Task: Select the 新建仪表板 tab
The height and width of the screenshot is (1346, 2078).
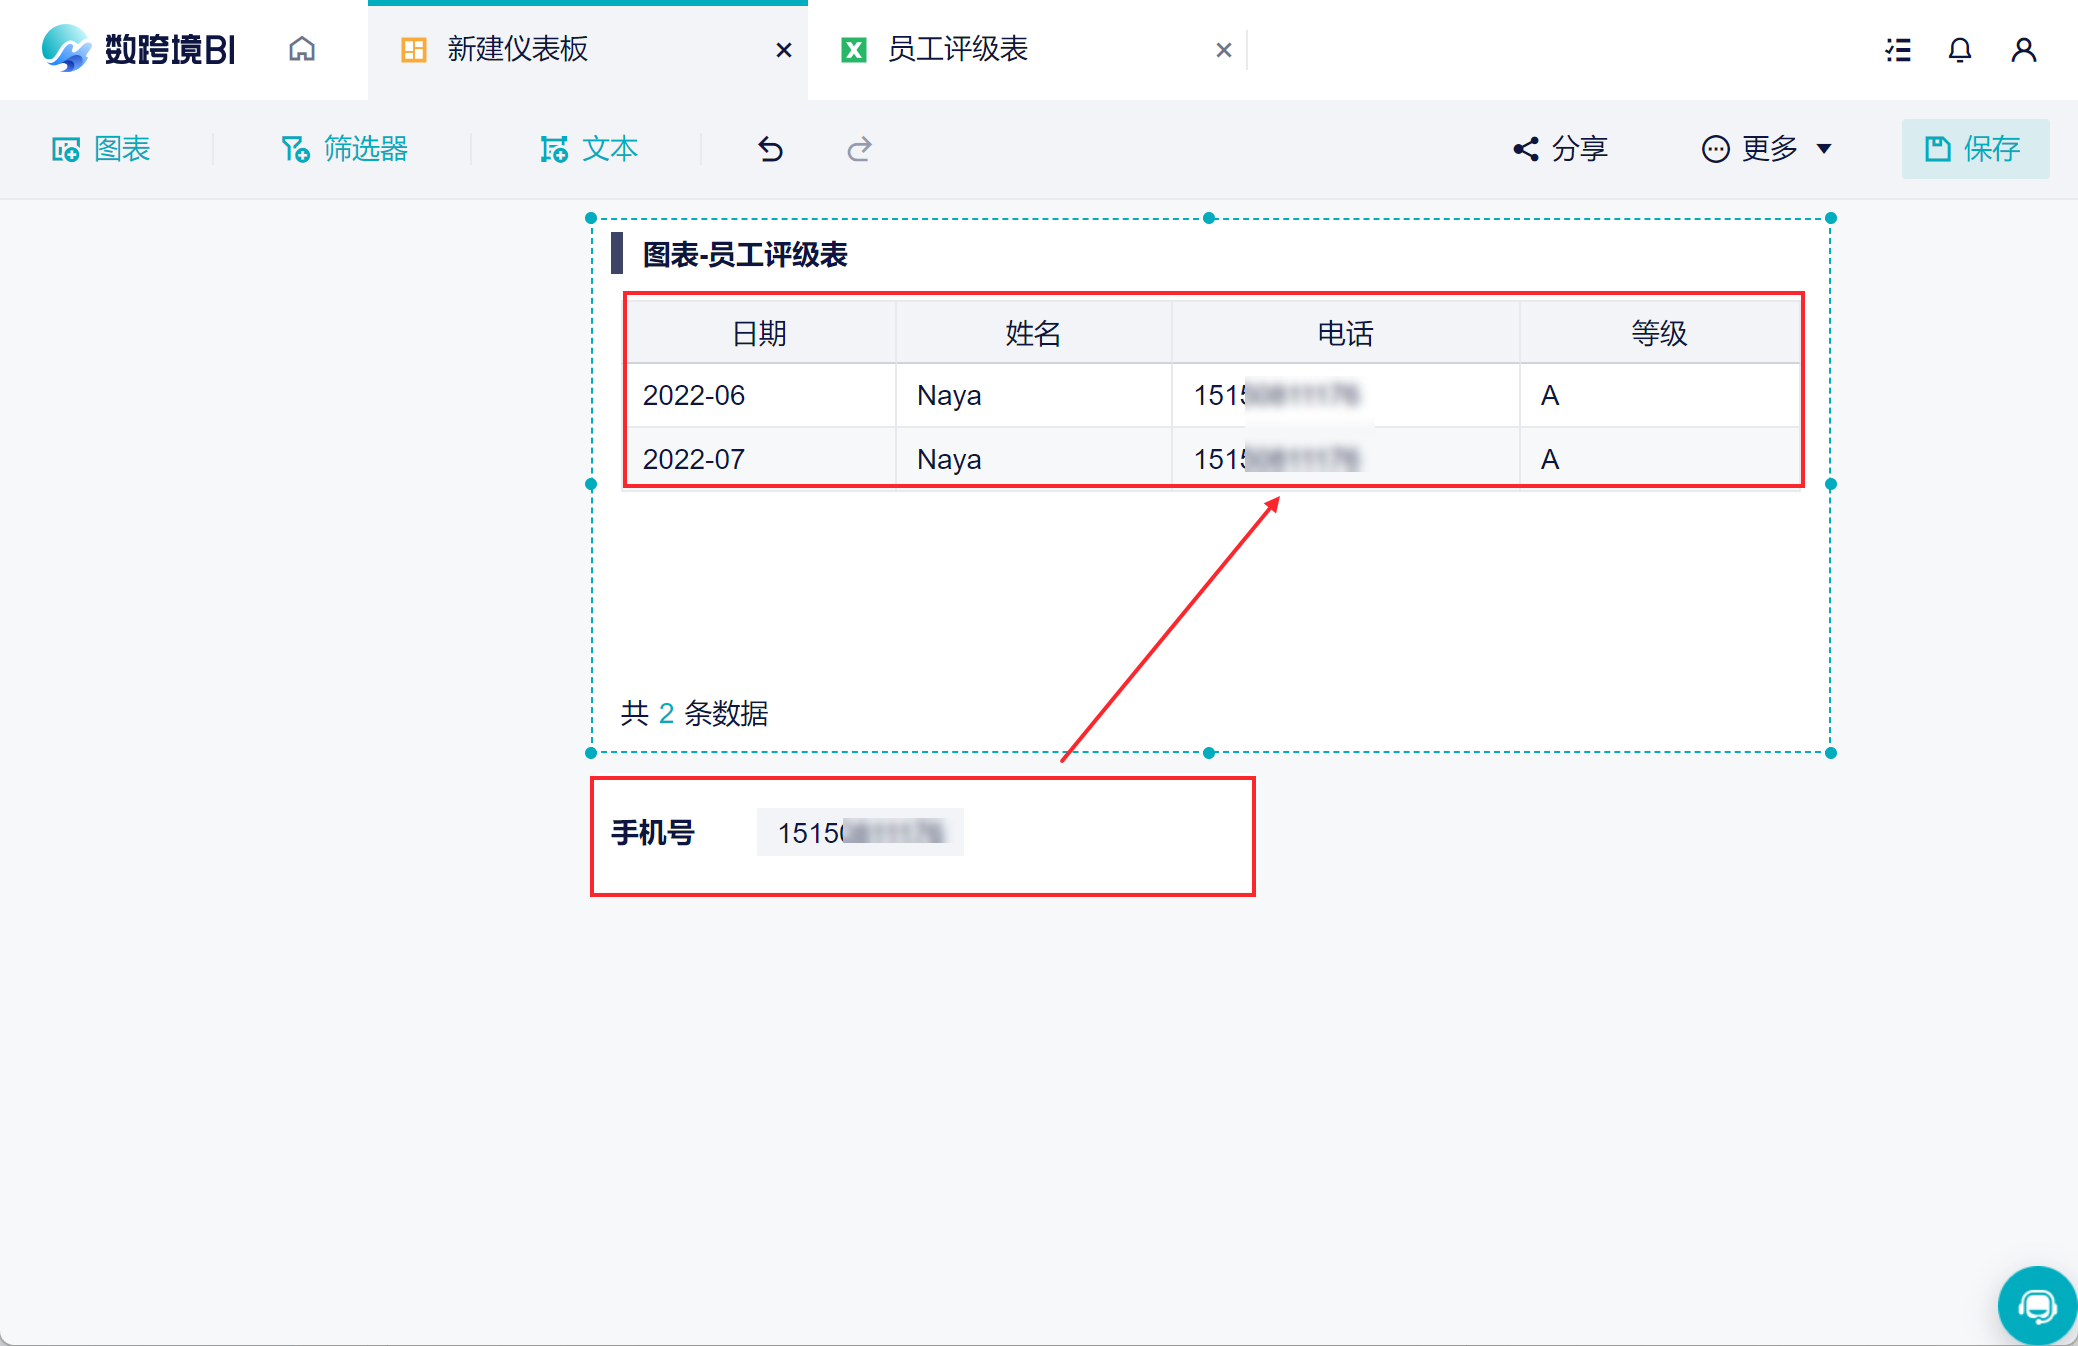Action: pyautogui.click(x=517, y=49)
